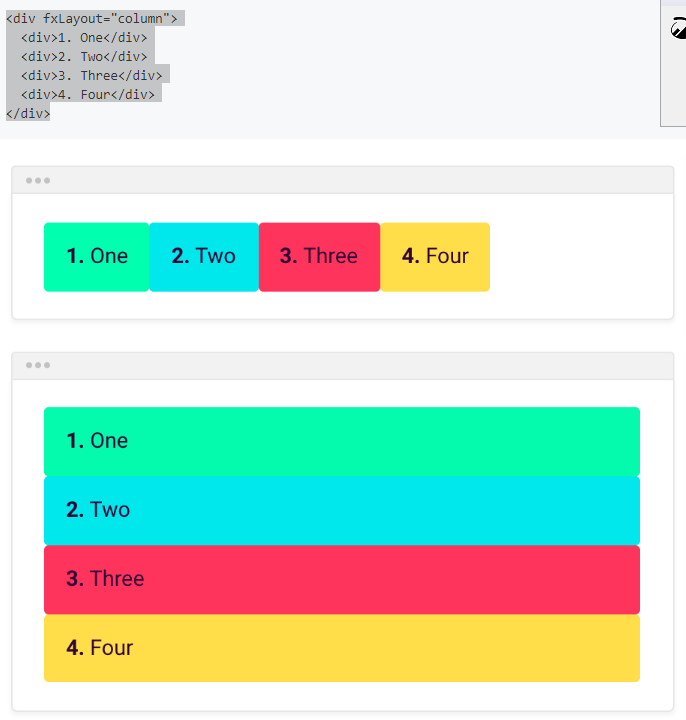Click the rightmost gray dot in row demo header
This screenshot has height=720, width=686.
point(47,180)
